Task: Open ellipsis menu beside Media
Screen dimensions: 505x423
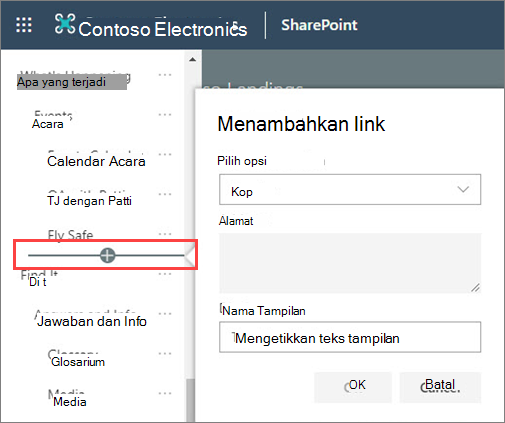Action: (x=165, y=393)
